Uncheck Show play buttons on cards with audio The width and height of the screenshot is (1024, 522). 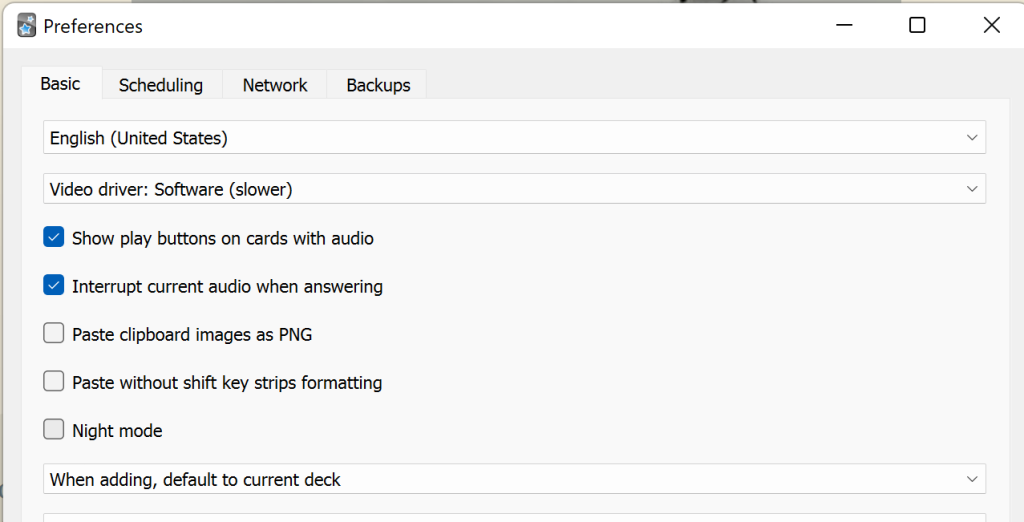coord(54,238)
